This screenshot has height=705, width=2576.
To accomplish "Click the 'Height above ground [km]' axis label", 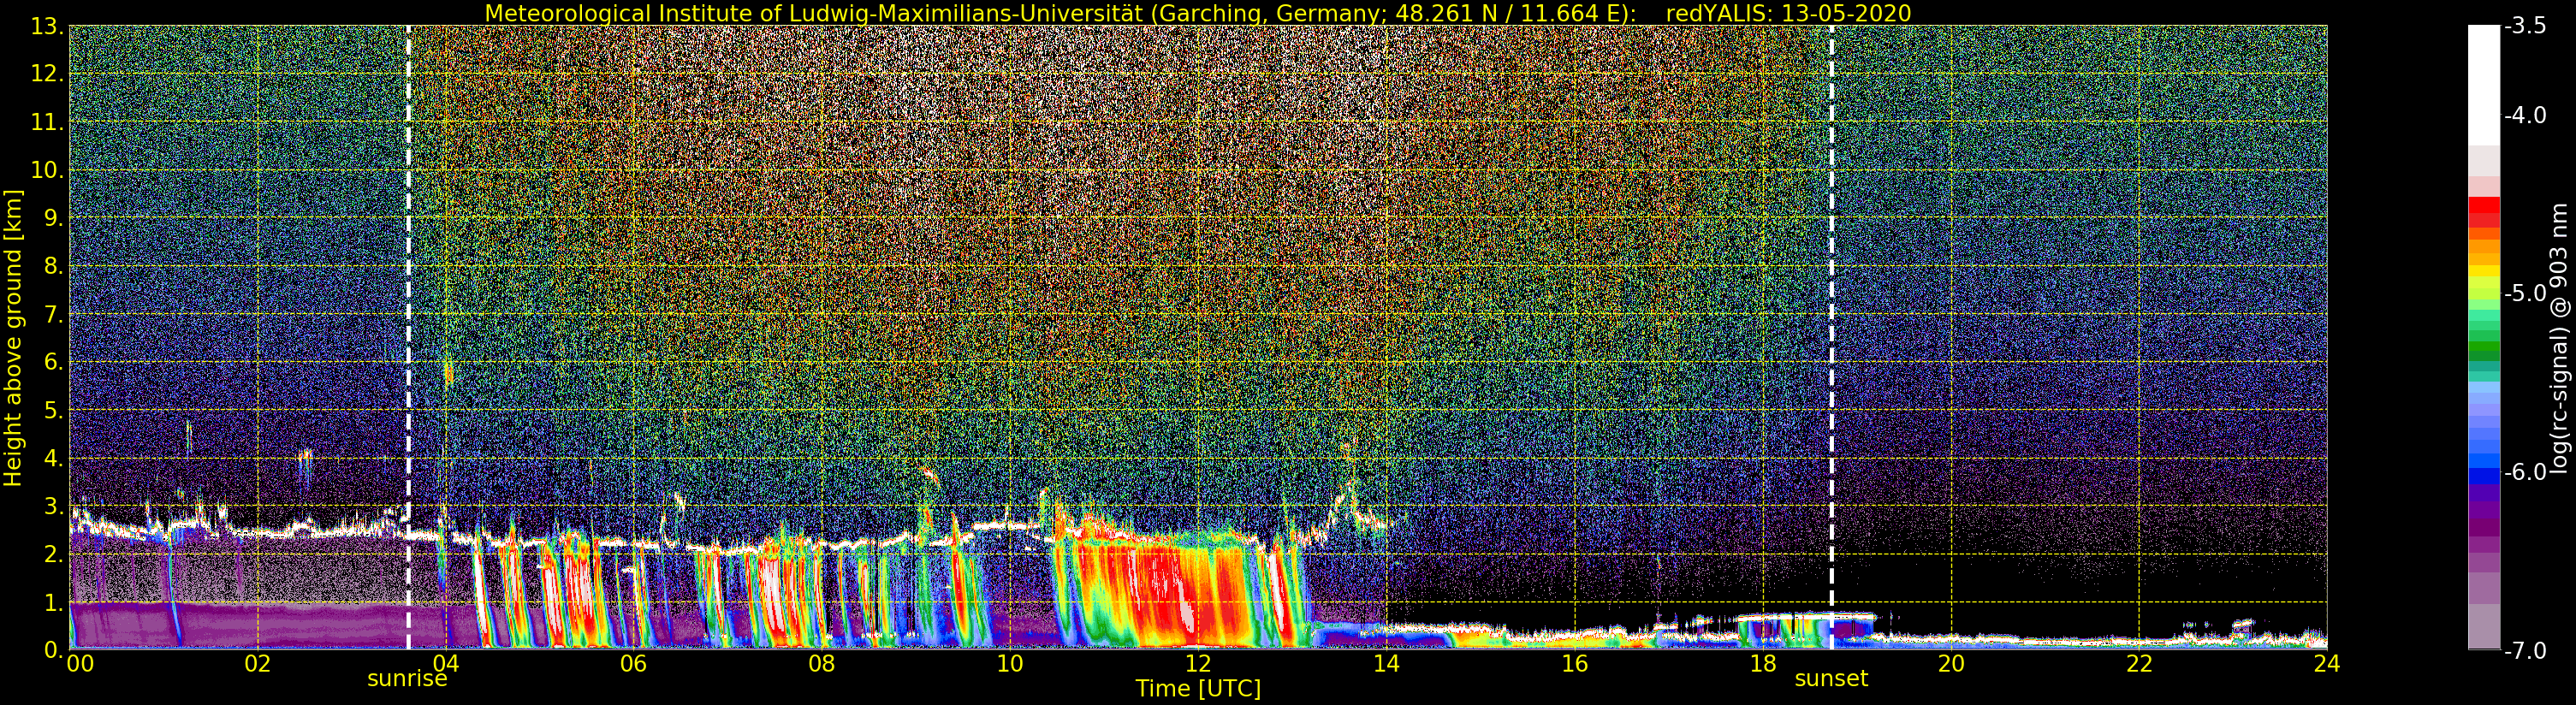I will 13,338.
